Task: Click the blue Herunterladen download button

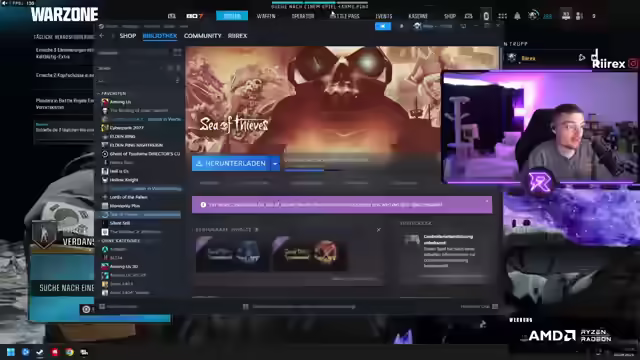Action: (231, 164)
